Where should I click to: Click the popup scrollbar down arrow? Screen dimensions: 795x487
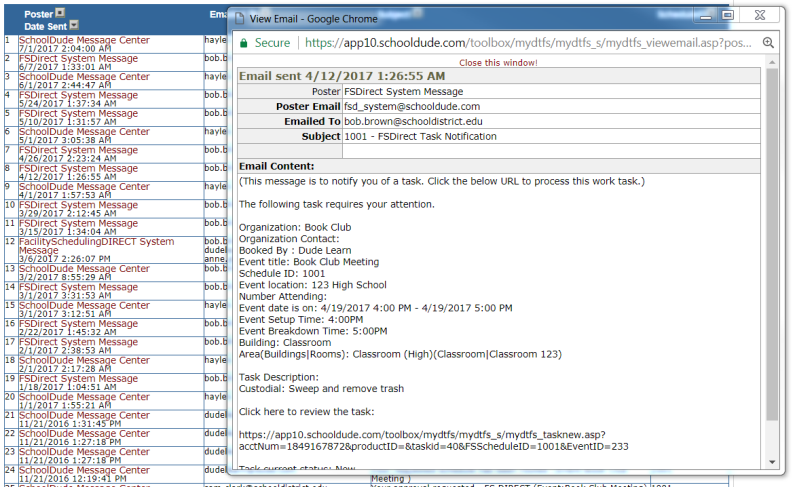(772, 462)
